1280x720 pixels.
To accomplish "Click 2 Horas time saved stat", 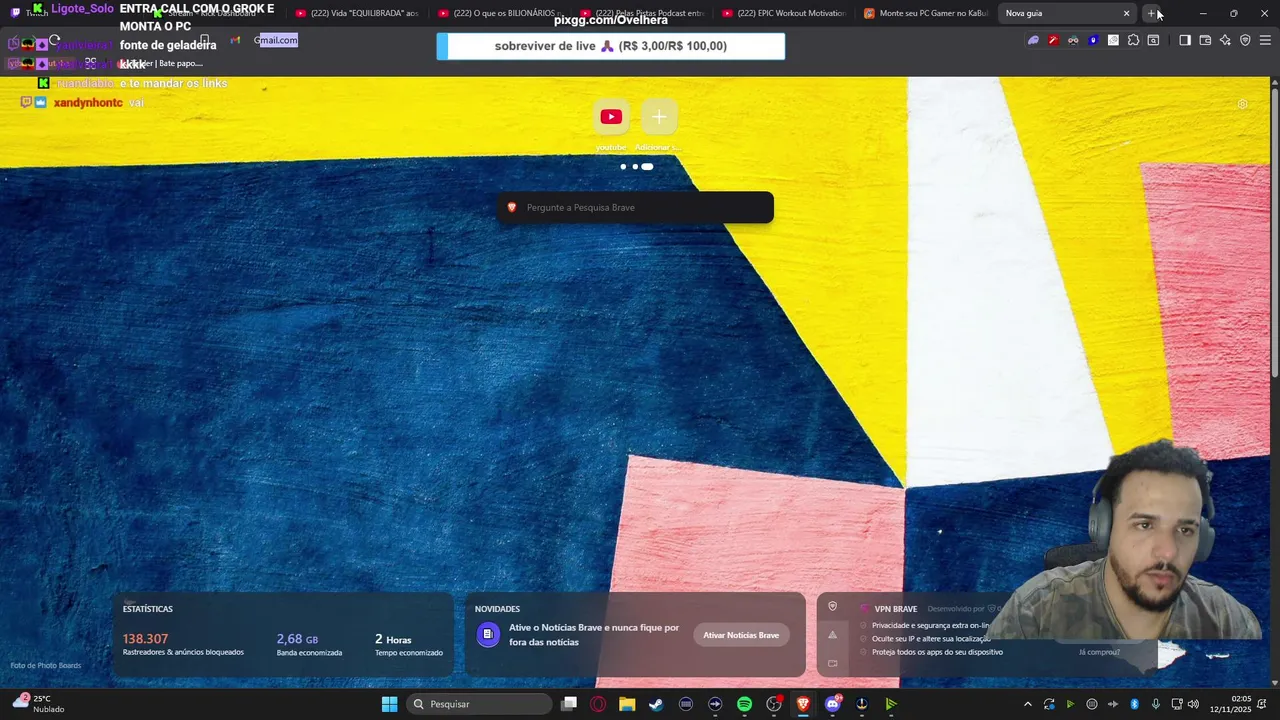I will coord(393,639).
